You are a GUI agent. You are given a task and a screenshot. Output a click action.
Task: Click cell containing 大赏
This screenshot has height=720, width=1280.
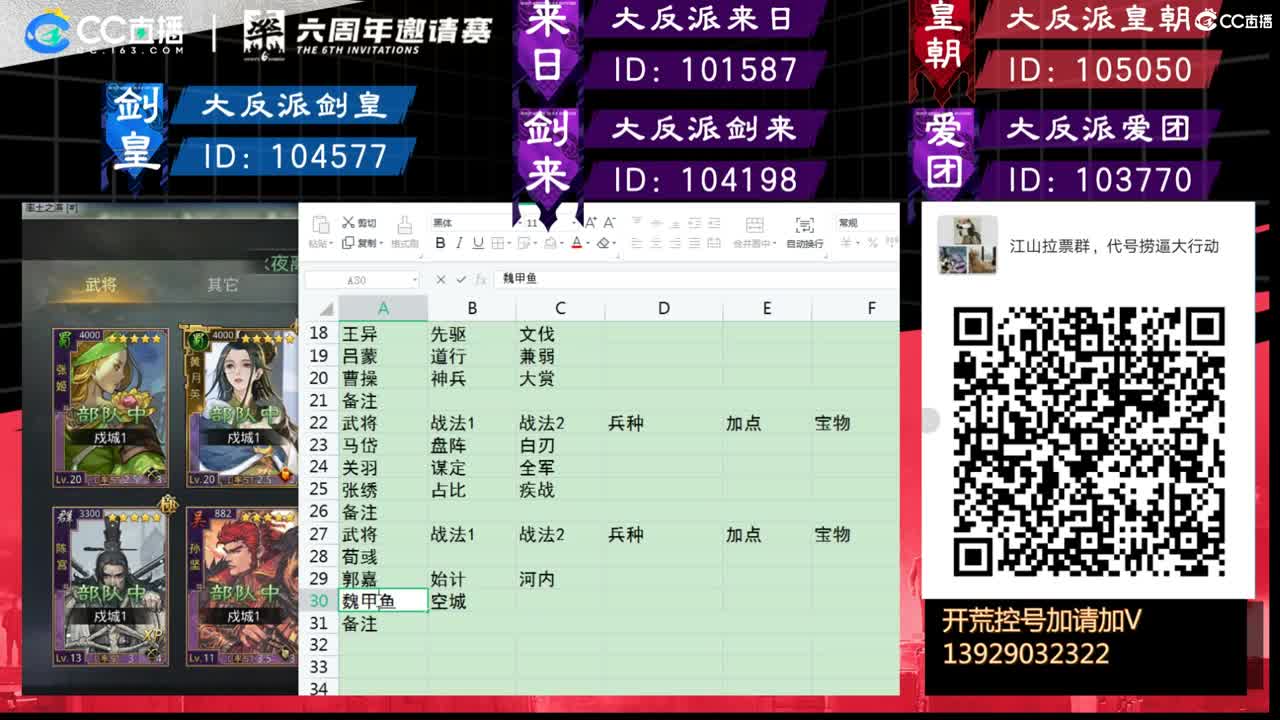pyautogui.click(x=560, y=378)
